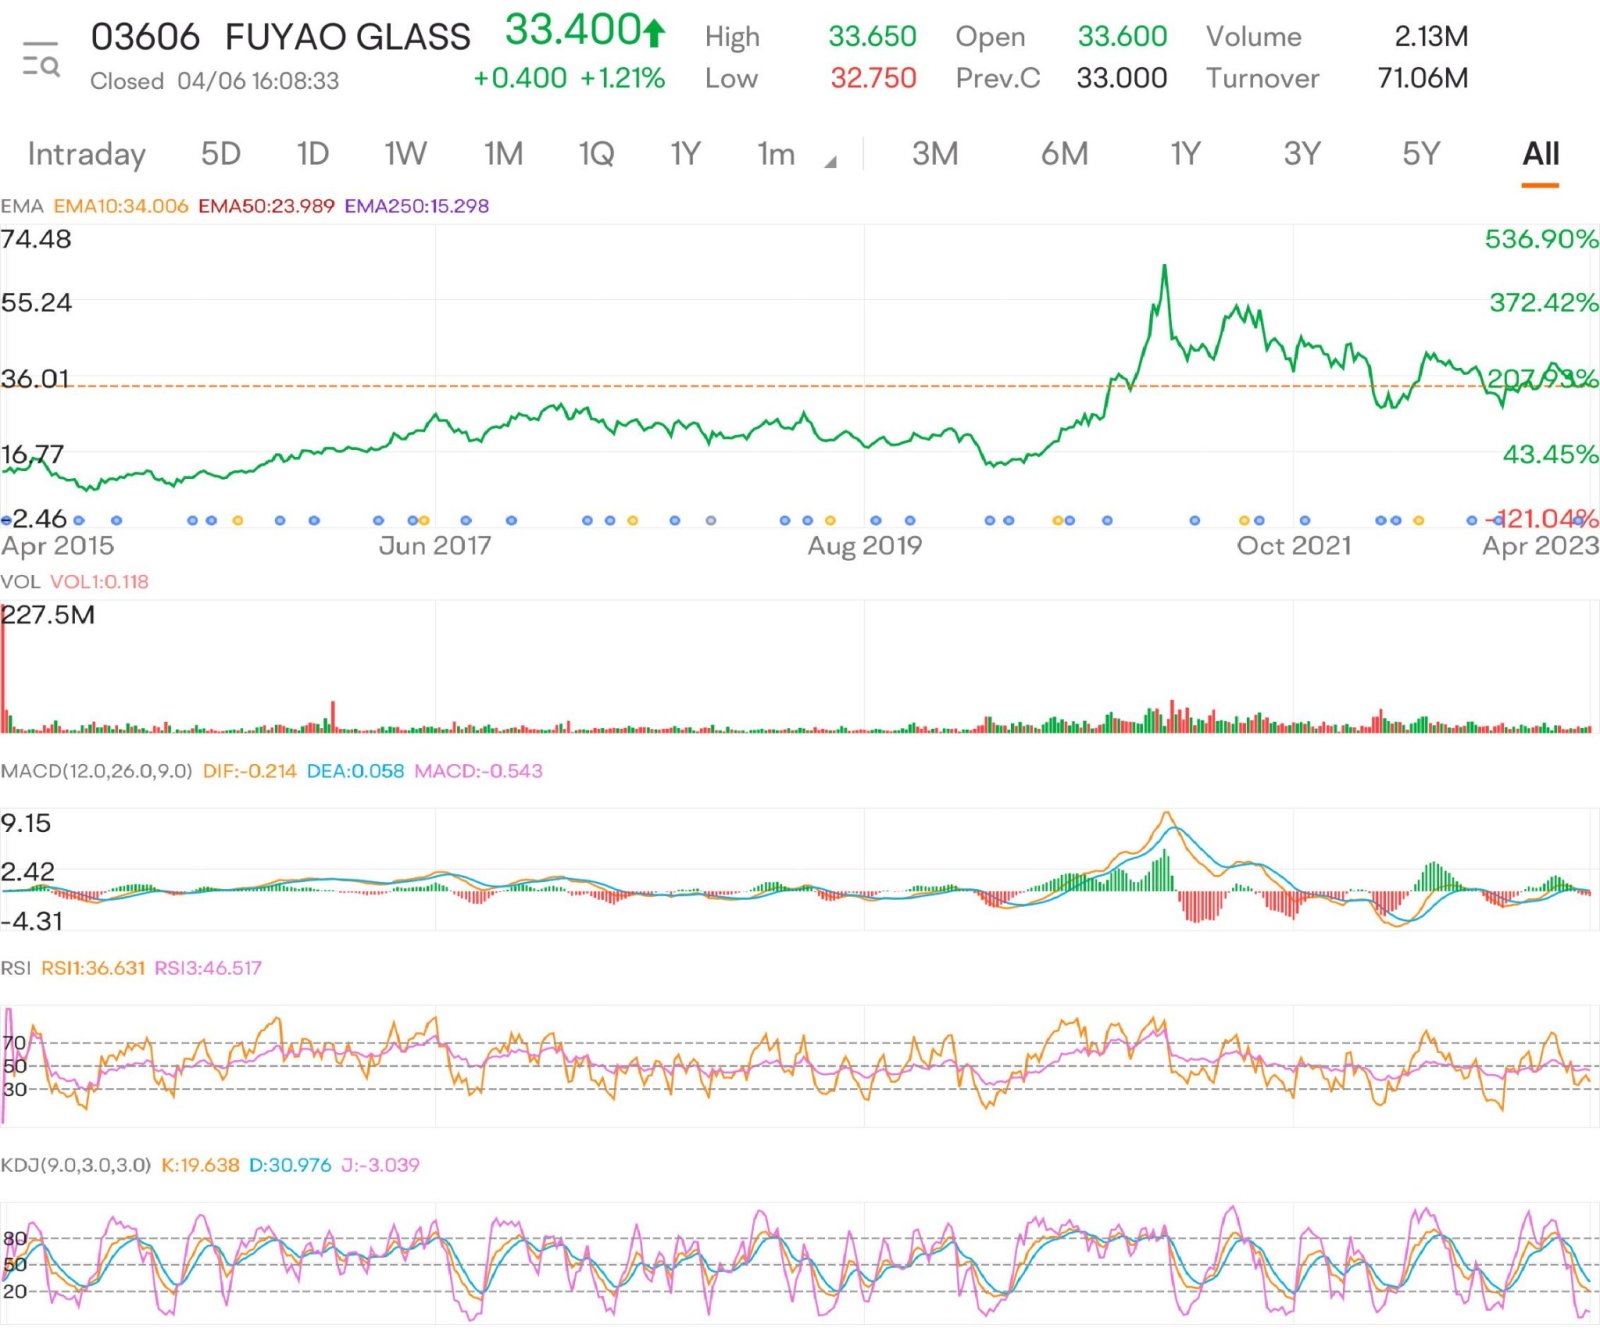
Task: Click the Low value 32.750
Action: click(873, 78)
